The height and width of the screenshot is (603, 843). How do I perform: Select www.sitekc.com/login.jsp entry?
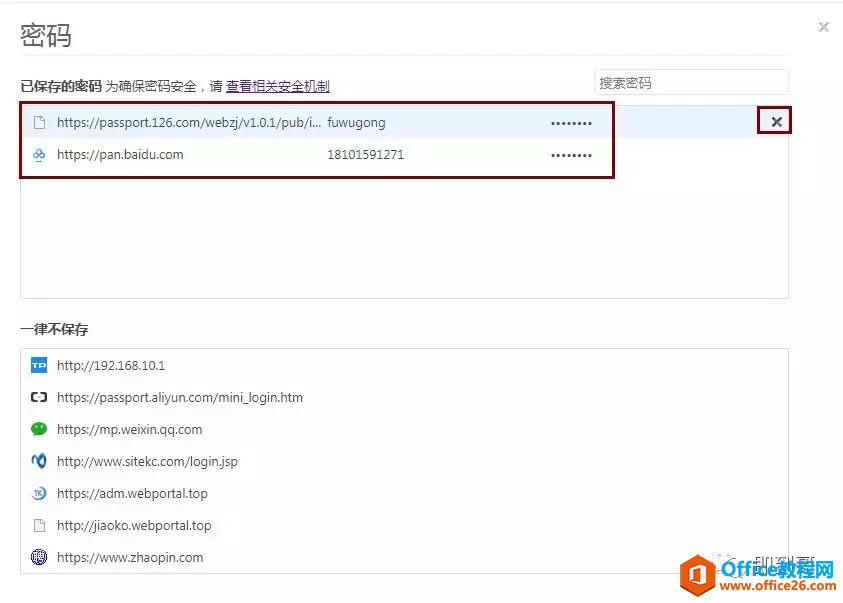(x=147, y=462)
